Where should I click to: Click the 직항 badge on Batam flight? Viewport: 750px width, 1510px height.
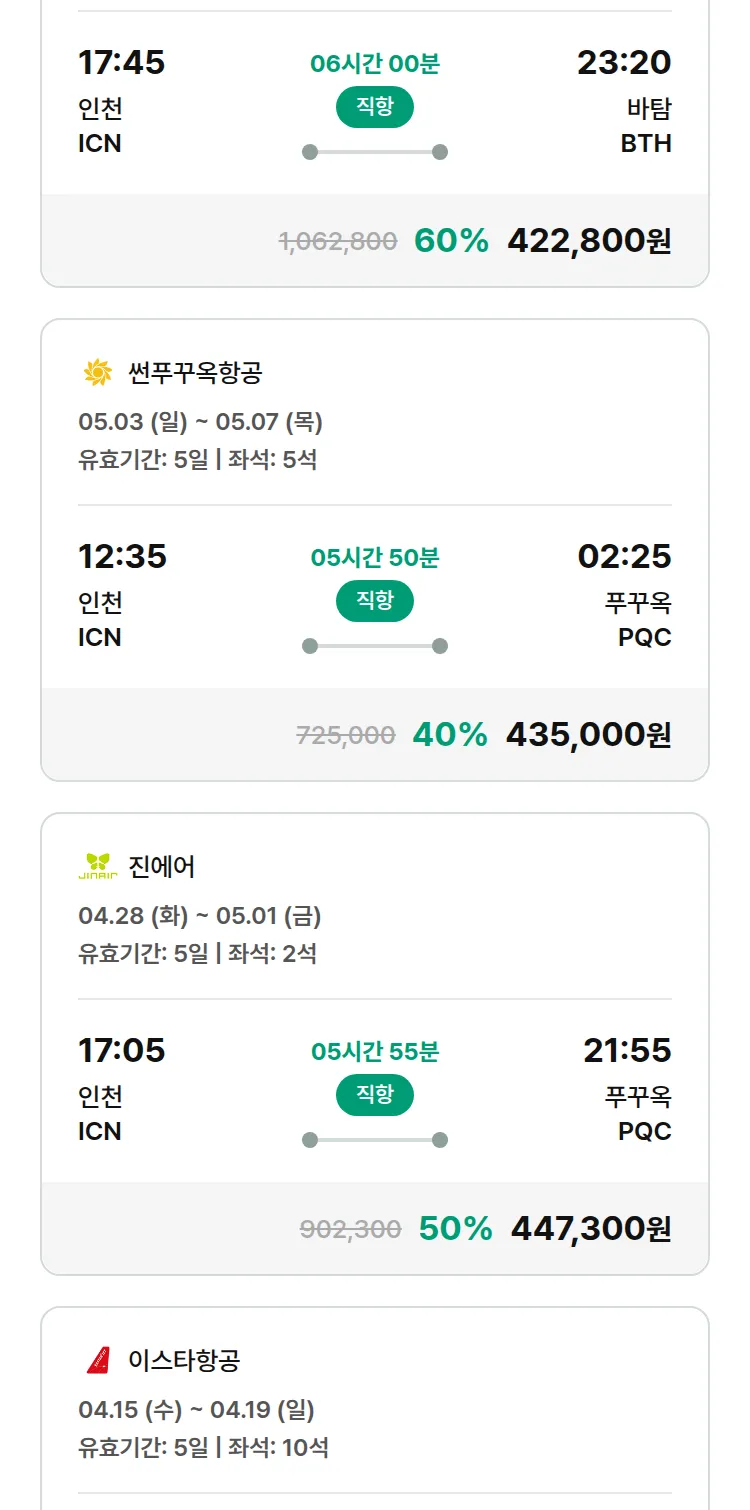pyautogui.click(x=375, y=107)
